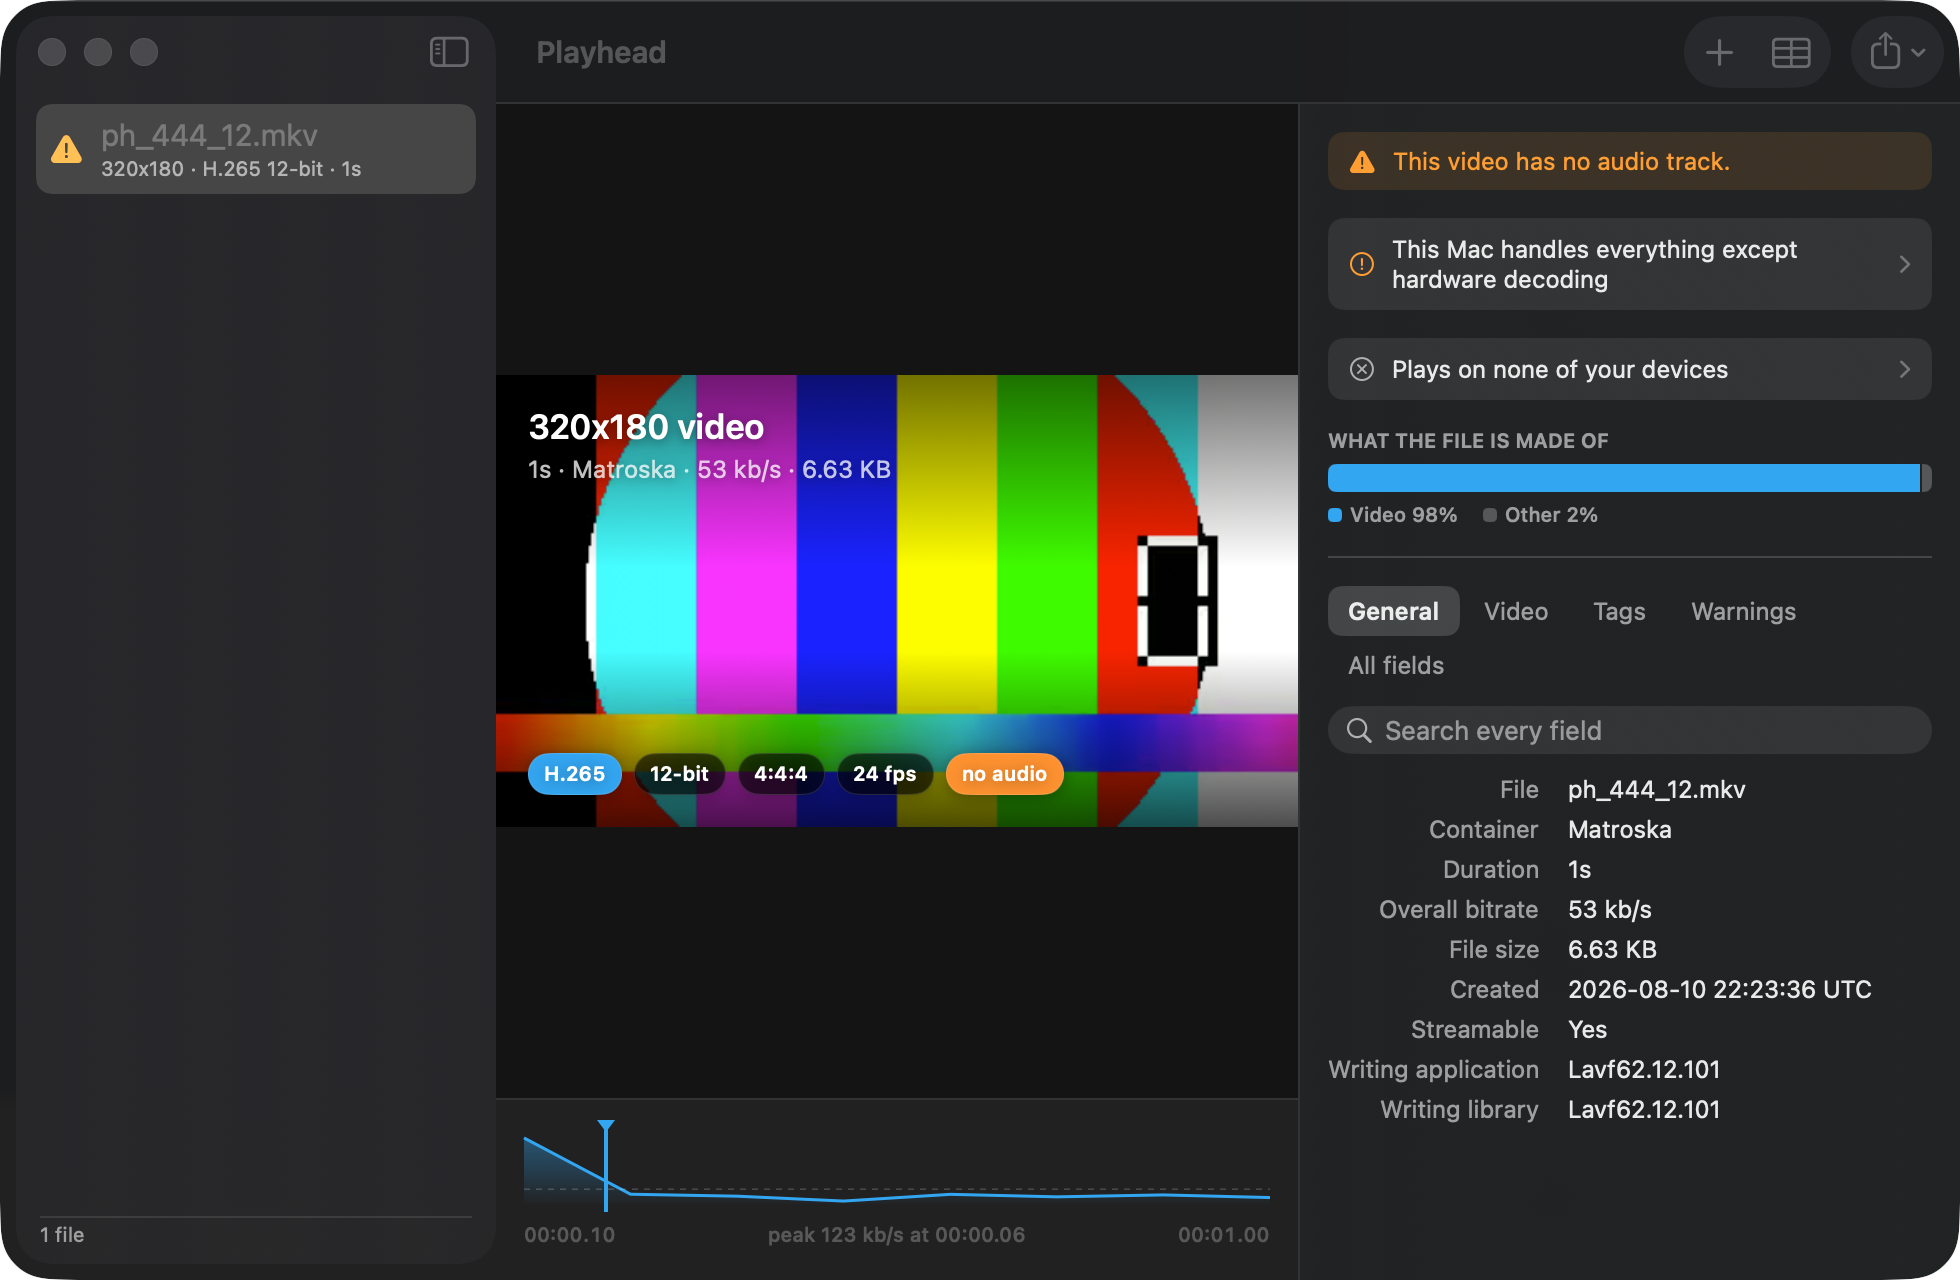Image resolution: width=1960 pixels, height=1280 pixels.
Task: Click the plus add file icon
Action: (1719, 52)
